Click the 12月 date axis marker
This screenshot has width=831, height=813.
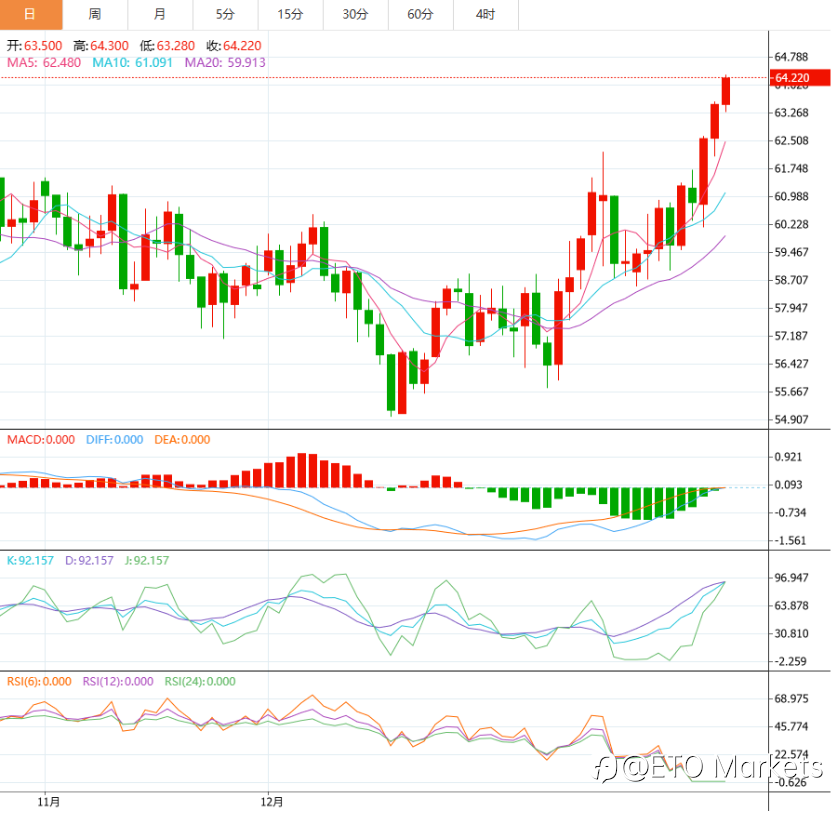(x=272, y=802)
